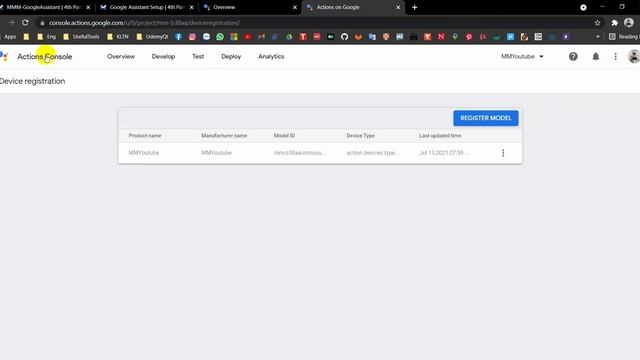Show hidden bookmarks overflow arrow
Image resolution: width=640 pixels, height=360 pixels.
tap(598, 37)
